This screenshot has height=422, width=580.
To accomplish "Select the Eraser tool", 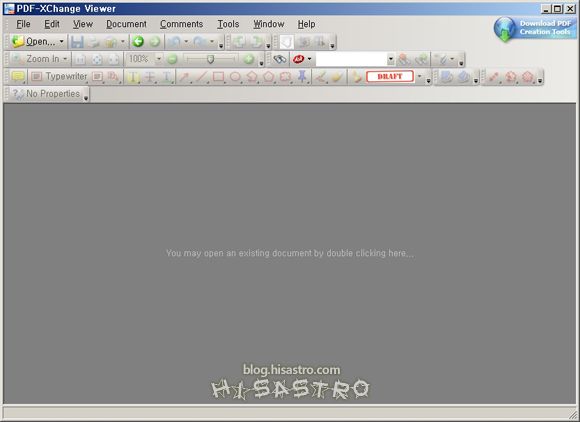I will point(337,77).
